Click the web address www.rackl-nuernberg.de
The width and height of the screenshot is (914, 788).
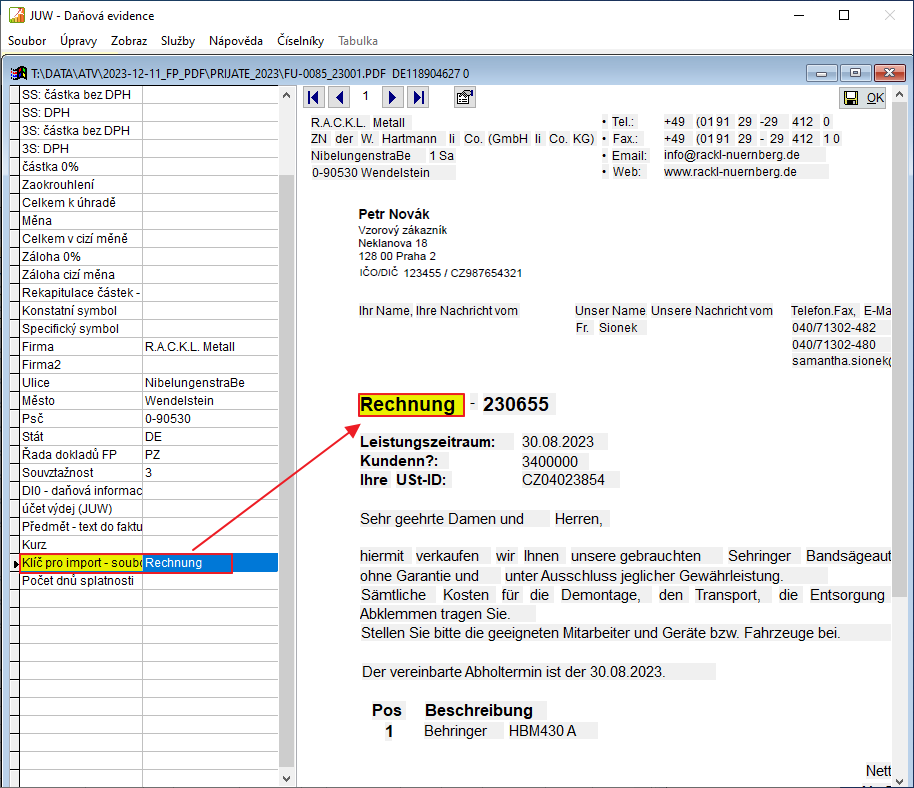pos(730,172)
